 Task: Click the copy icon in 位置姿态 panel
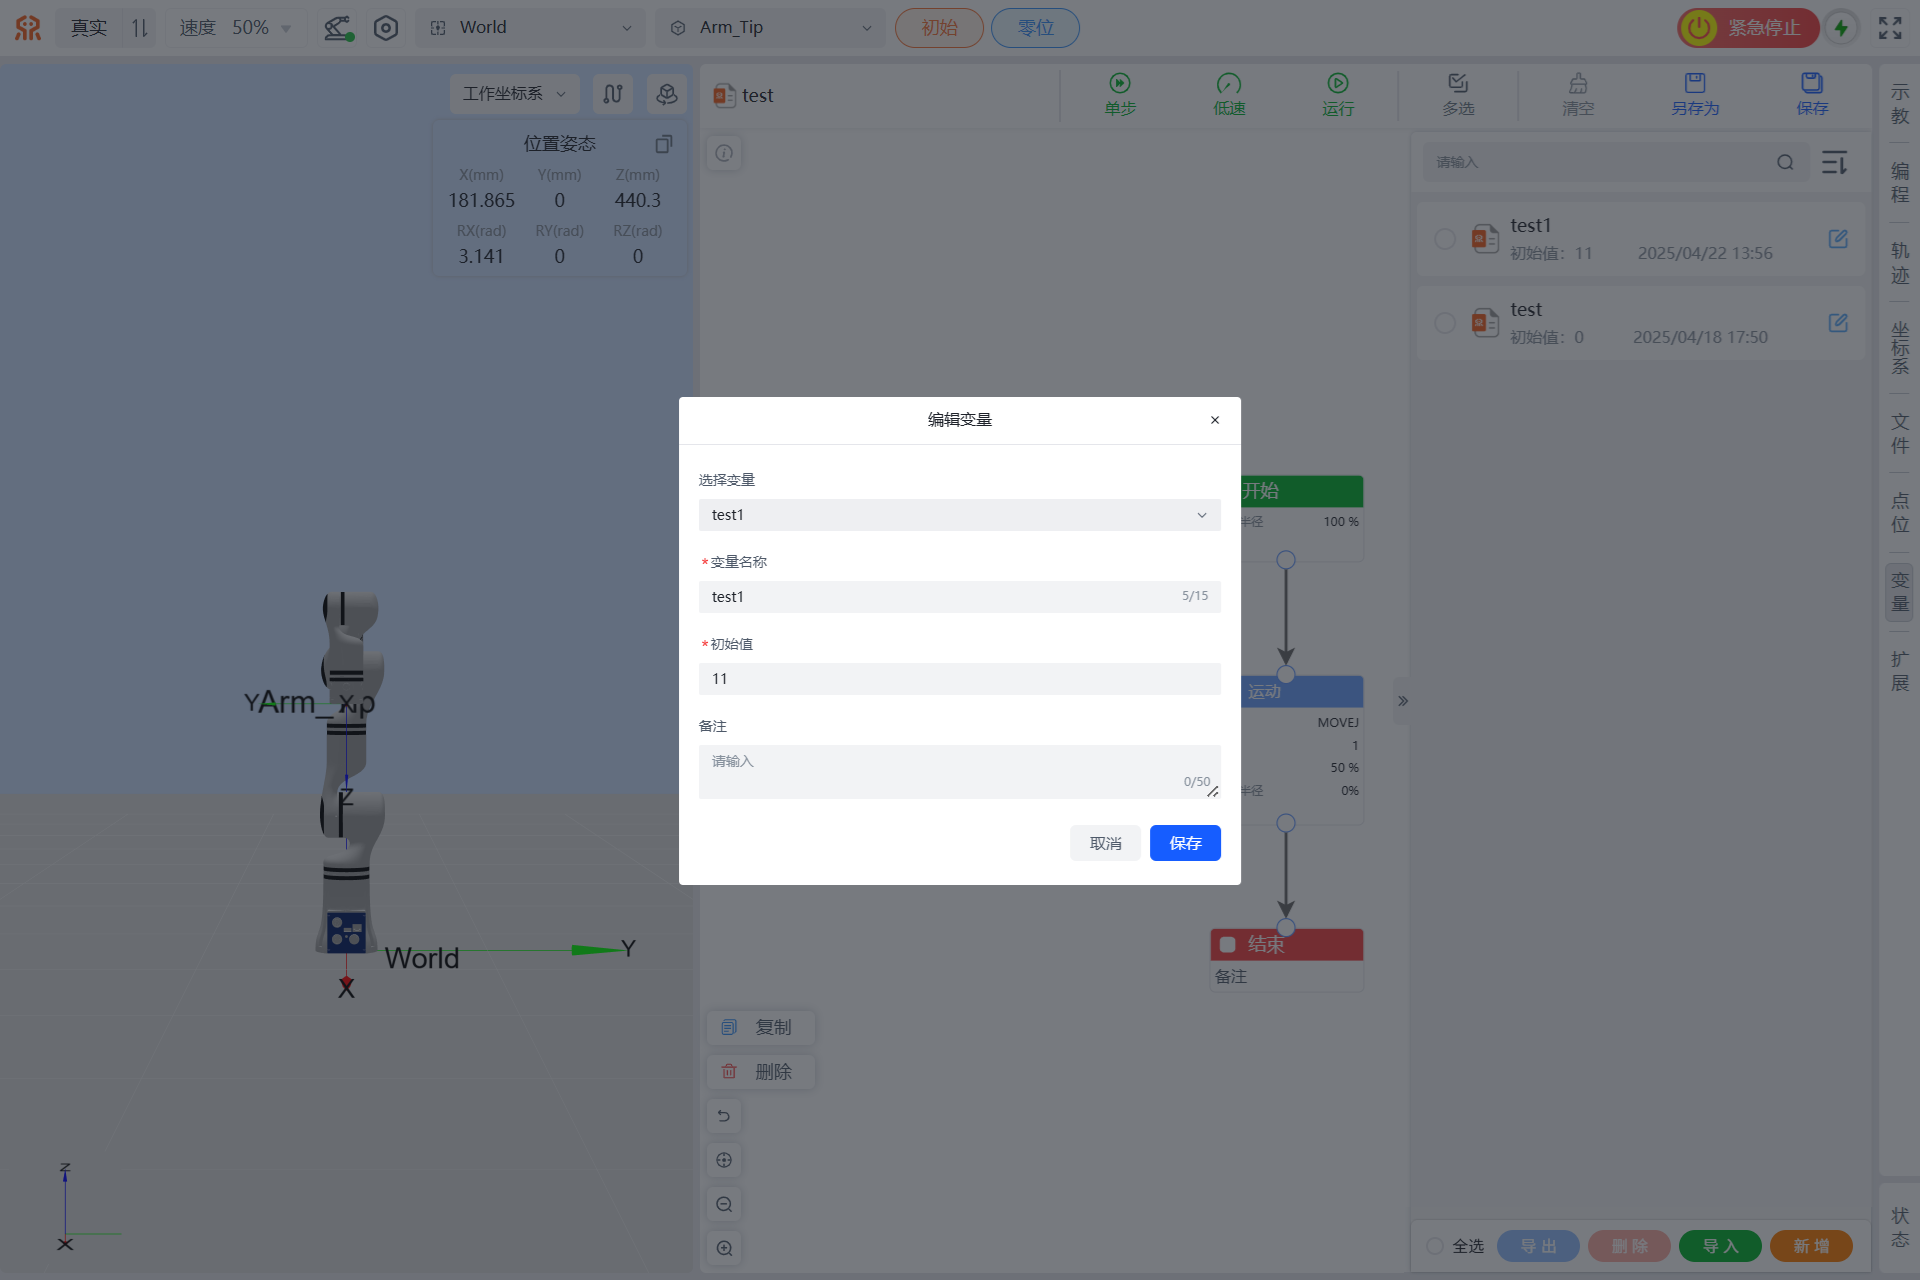(x=663, y=144)
